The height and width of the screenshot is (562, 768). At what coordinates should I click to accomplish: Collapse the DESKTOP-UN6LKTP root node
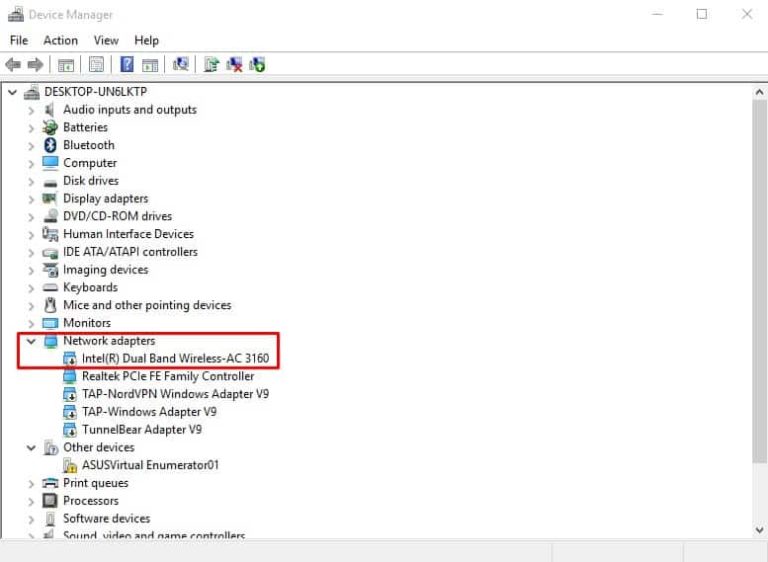(x=12, y=92)
